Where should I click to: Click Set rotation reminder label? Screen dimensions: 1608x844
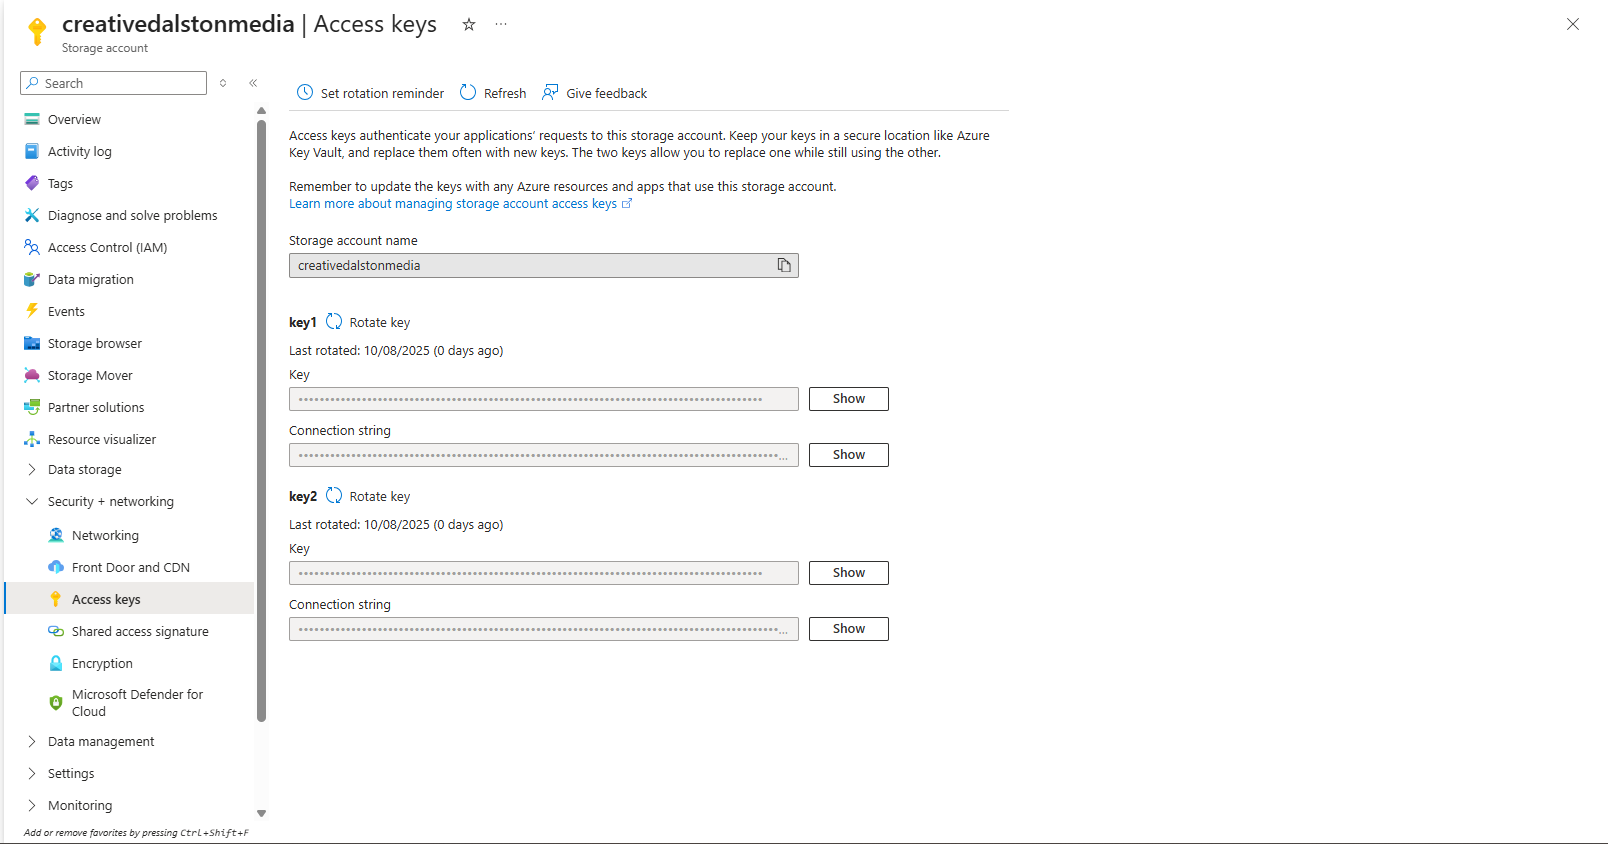coord(382,93)
